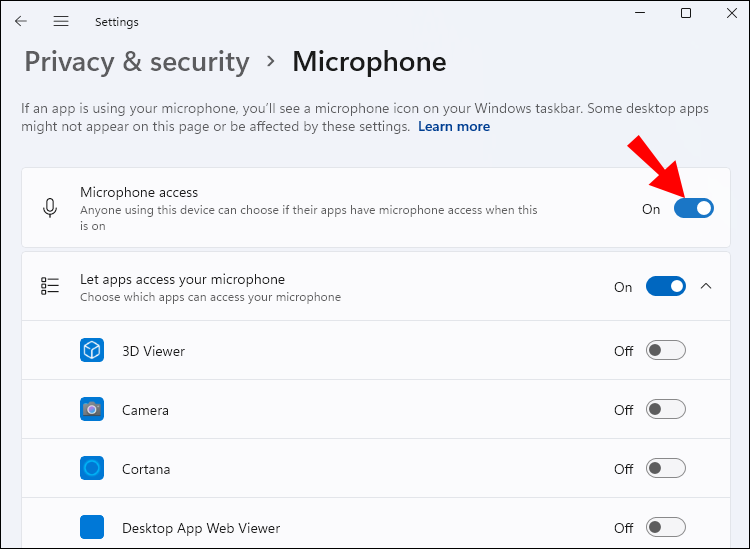Turn off the Microphone access toggle
Viewport: 750px width, 549px height.
pyautogui.click(x=694, y=208)
